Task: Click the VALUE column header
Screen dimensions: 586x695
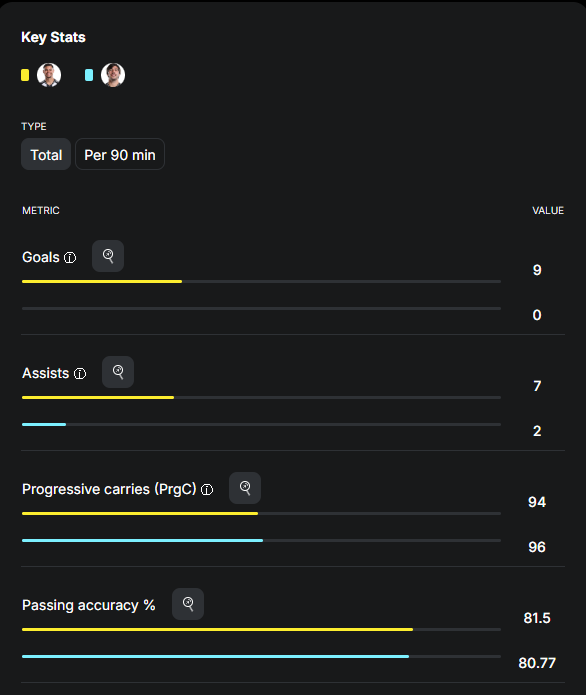Action: (x=548, y=211)
